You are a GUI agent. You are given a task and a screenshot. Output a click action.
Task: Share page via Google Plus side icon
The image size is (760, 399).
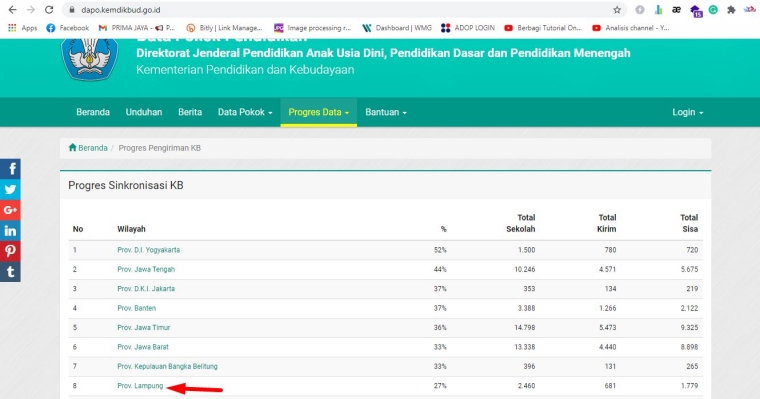point(10,210)
